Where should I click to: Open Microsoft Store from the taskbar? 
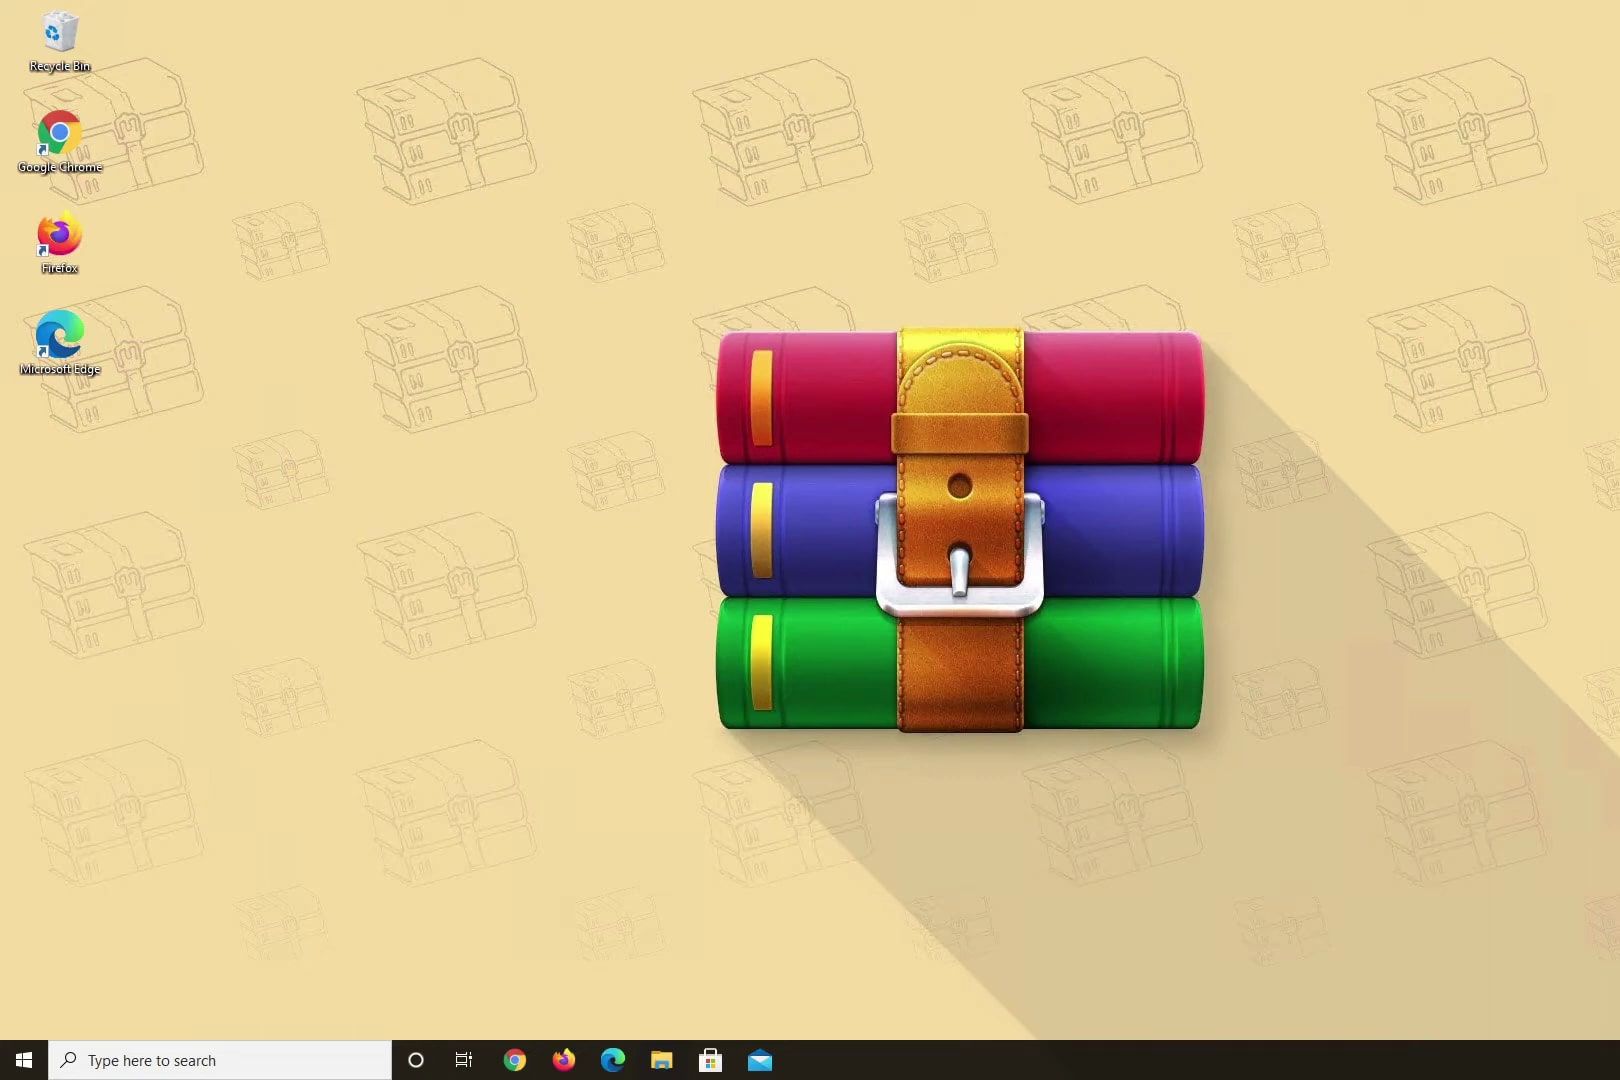tap(711, 1060)
